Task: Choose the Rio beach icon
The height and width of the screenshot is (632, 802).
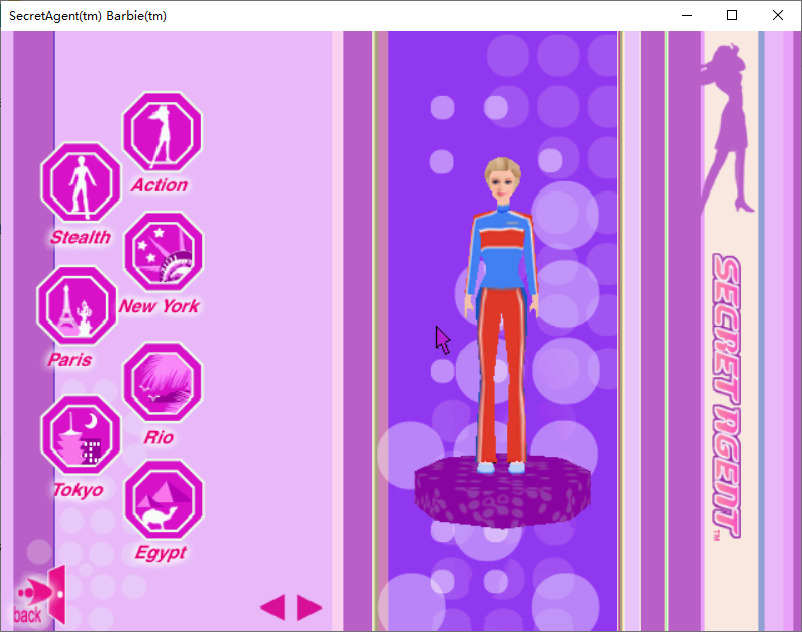Action: coord(163,382)
